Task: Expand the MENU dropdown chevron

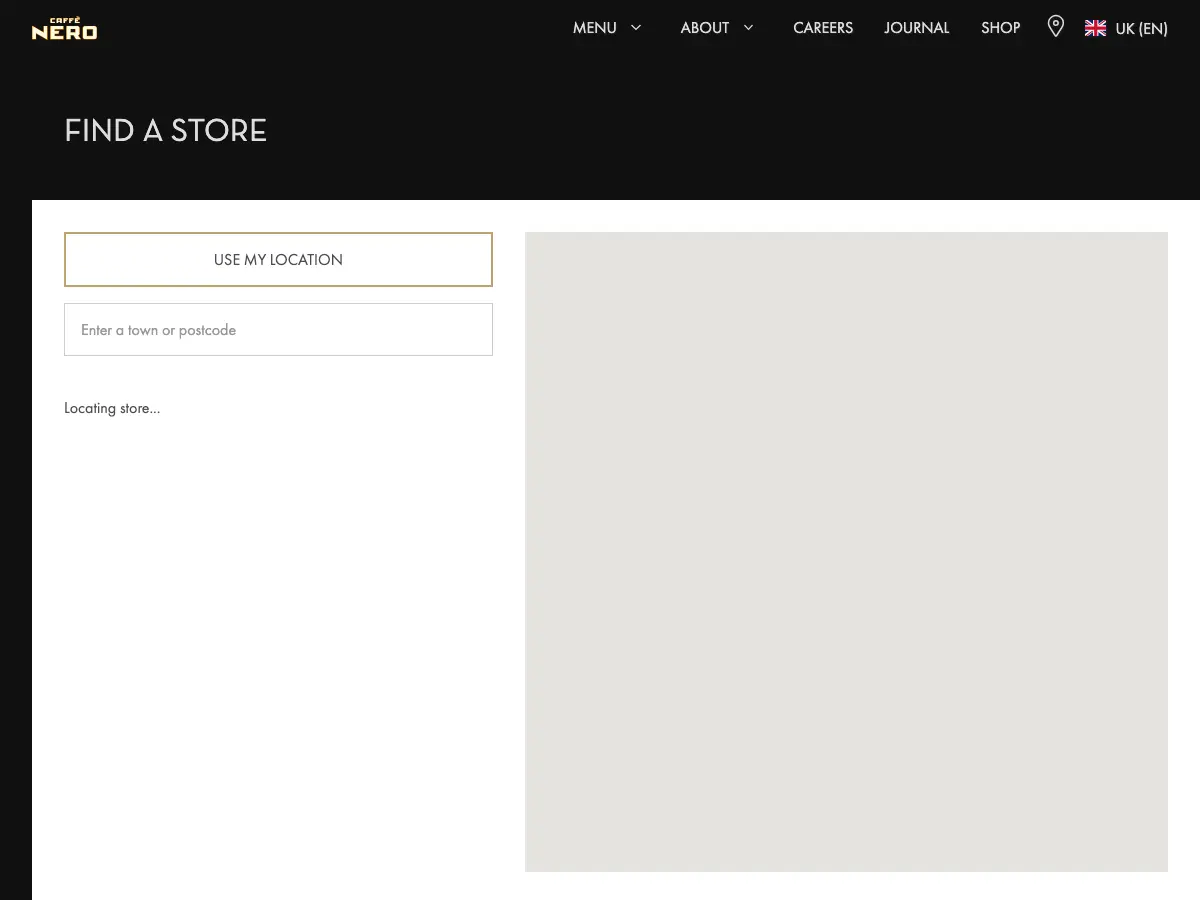Action: (636, 28)
